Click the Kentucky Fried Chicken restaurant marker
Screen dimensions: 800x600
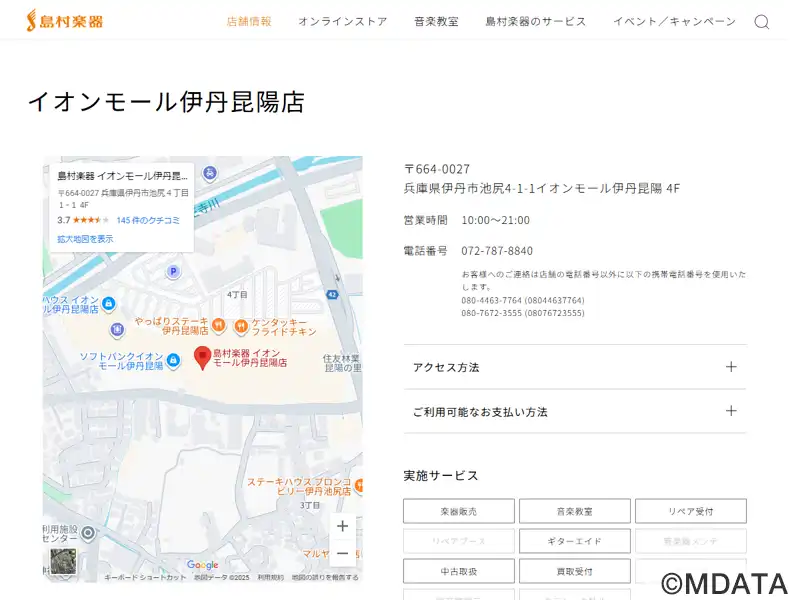241,326
